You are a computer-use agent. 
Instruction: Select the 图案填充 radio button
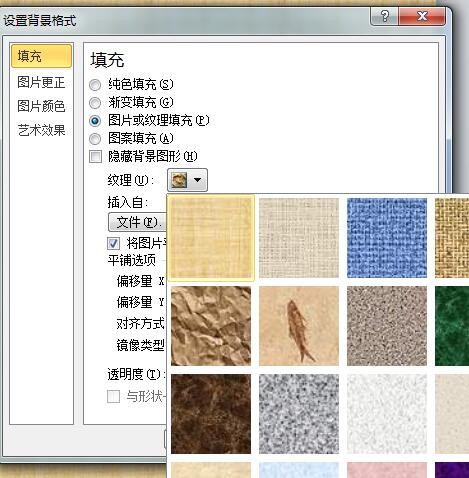pos(95,139)
